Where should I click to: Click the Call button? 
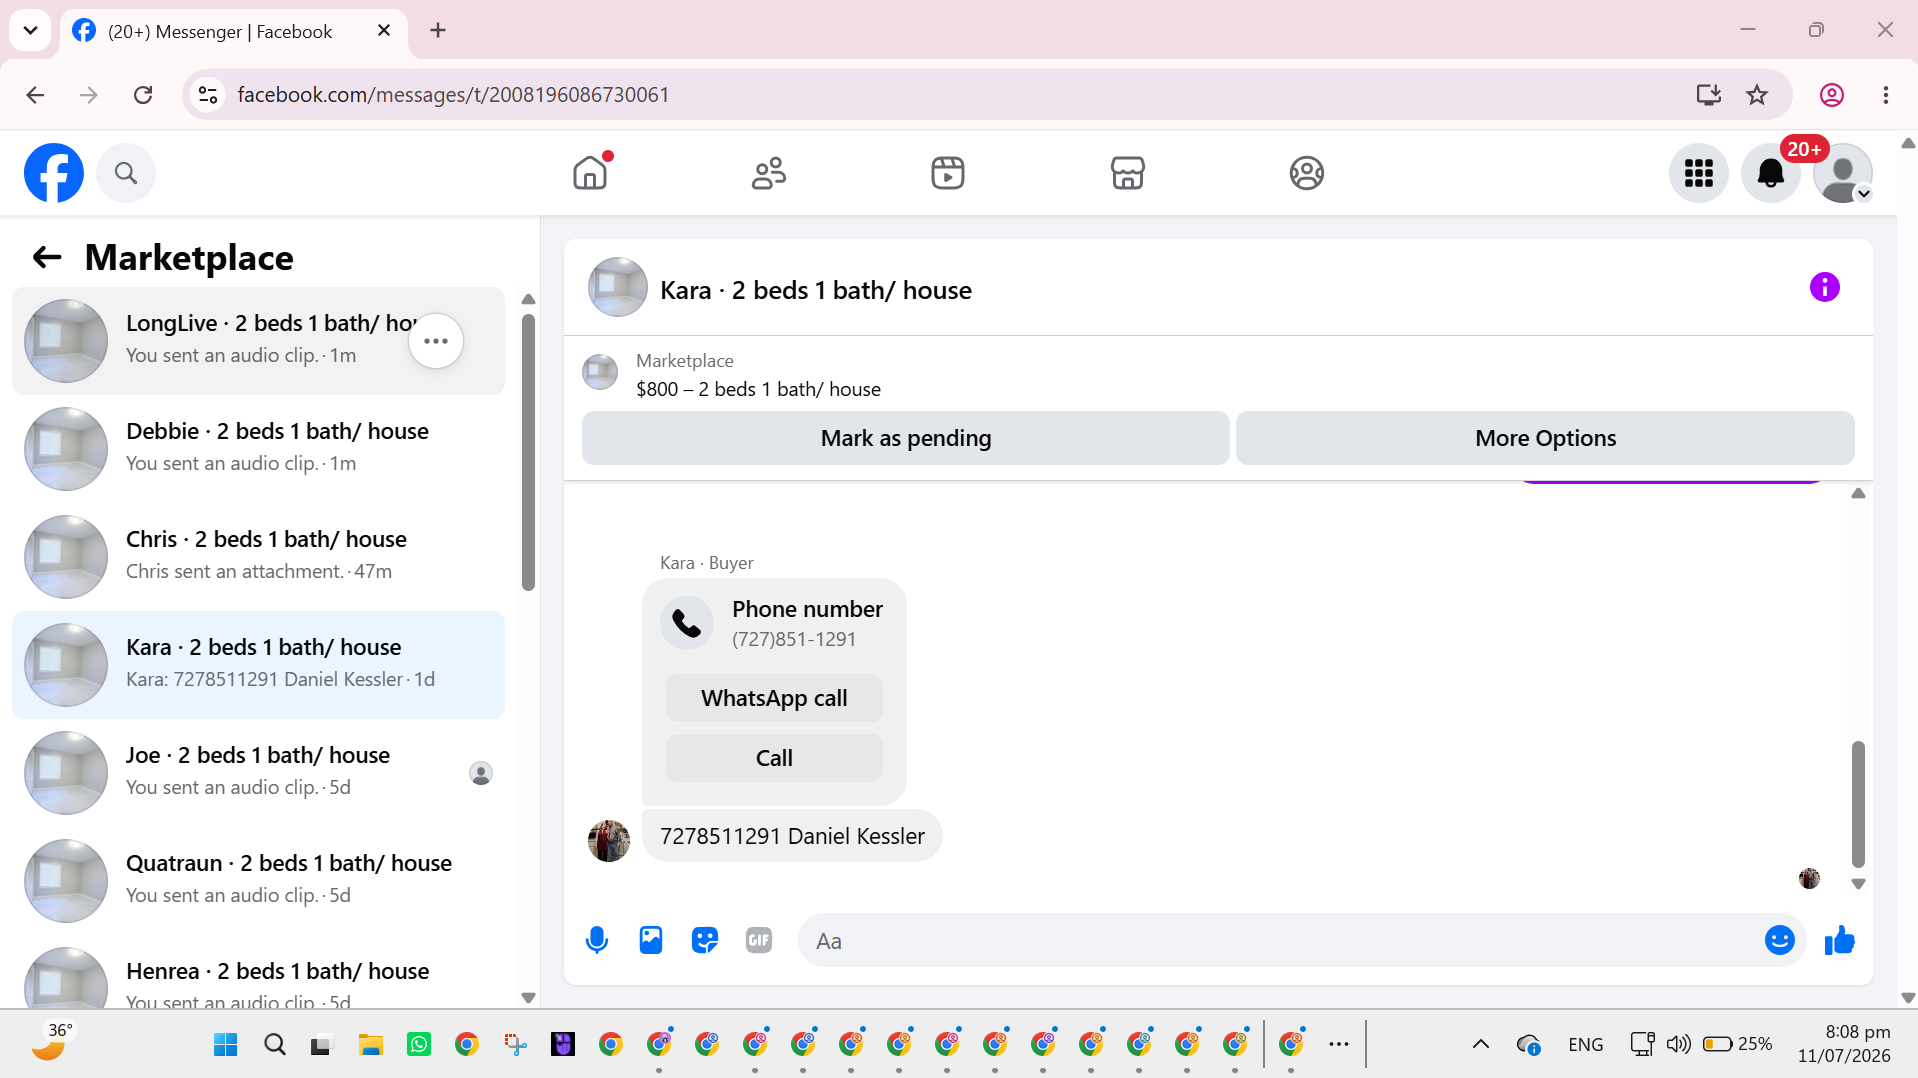click(774, 758)
